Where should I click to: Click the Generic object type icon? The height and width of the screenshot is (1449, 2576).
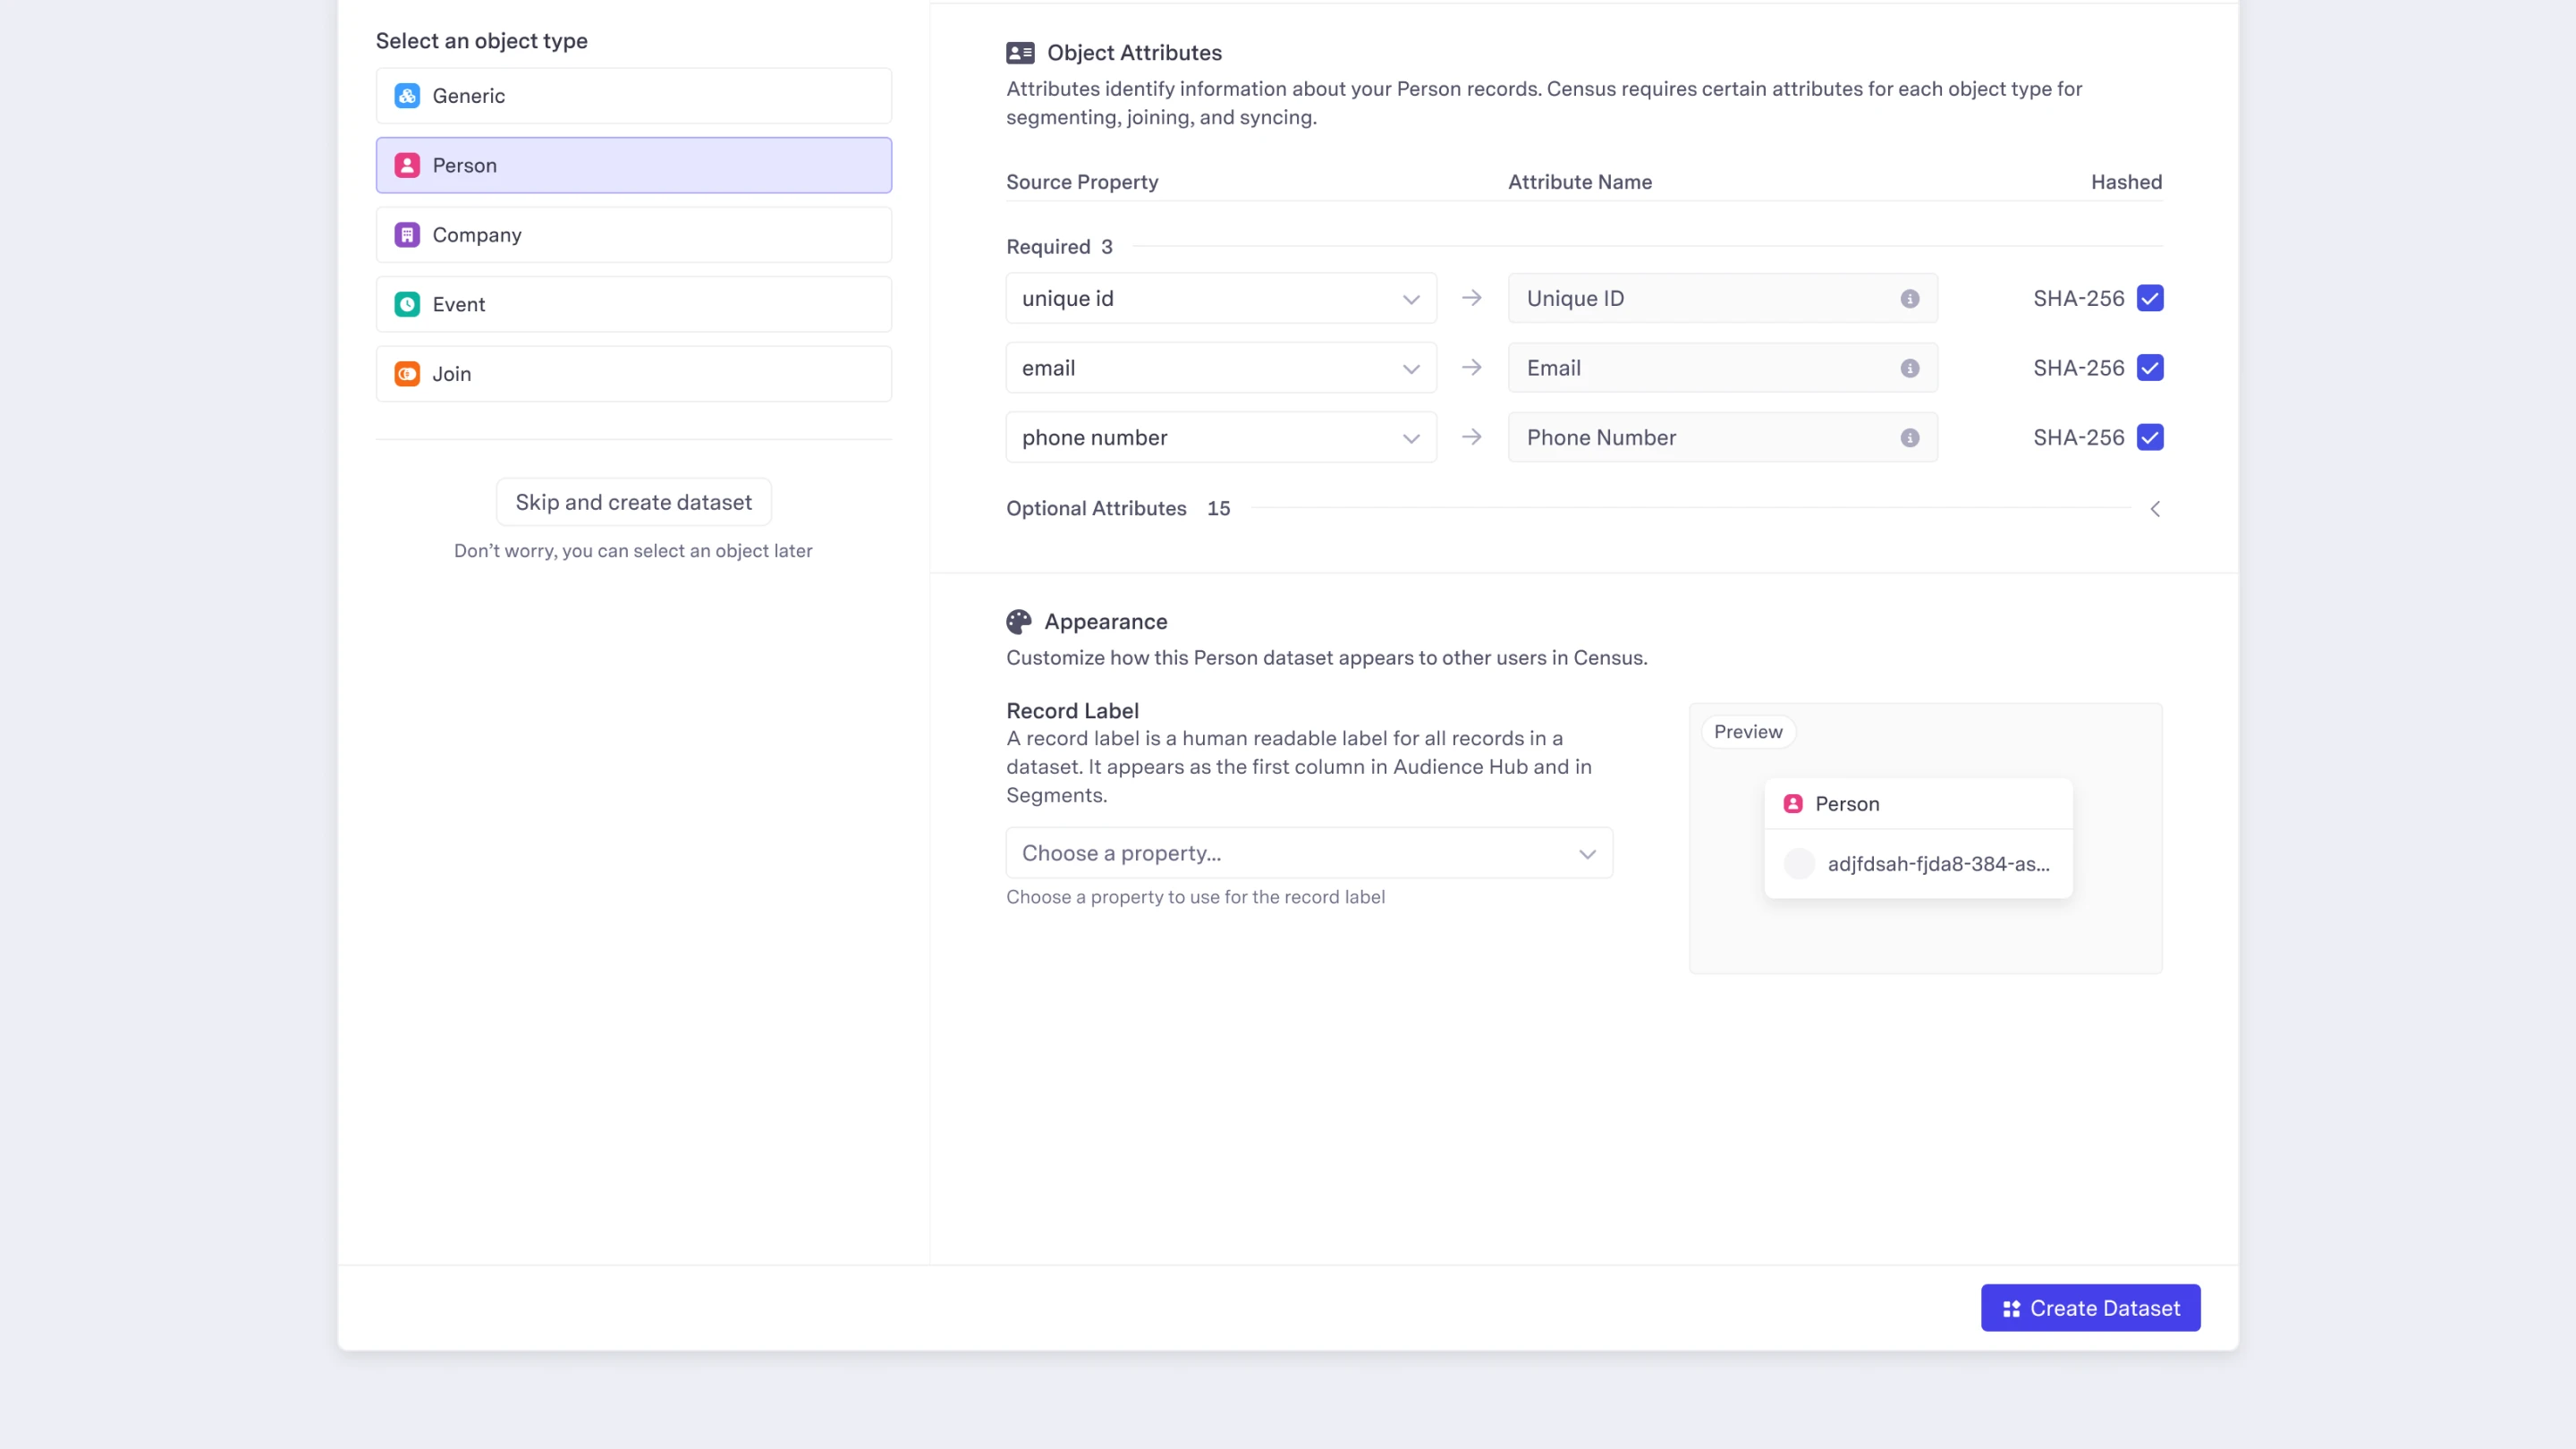(x=407, y=96)
